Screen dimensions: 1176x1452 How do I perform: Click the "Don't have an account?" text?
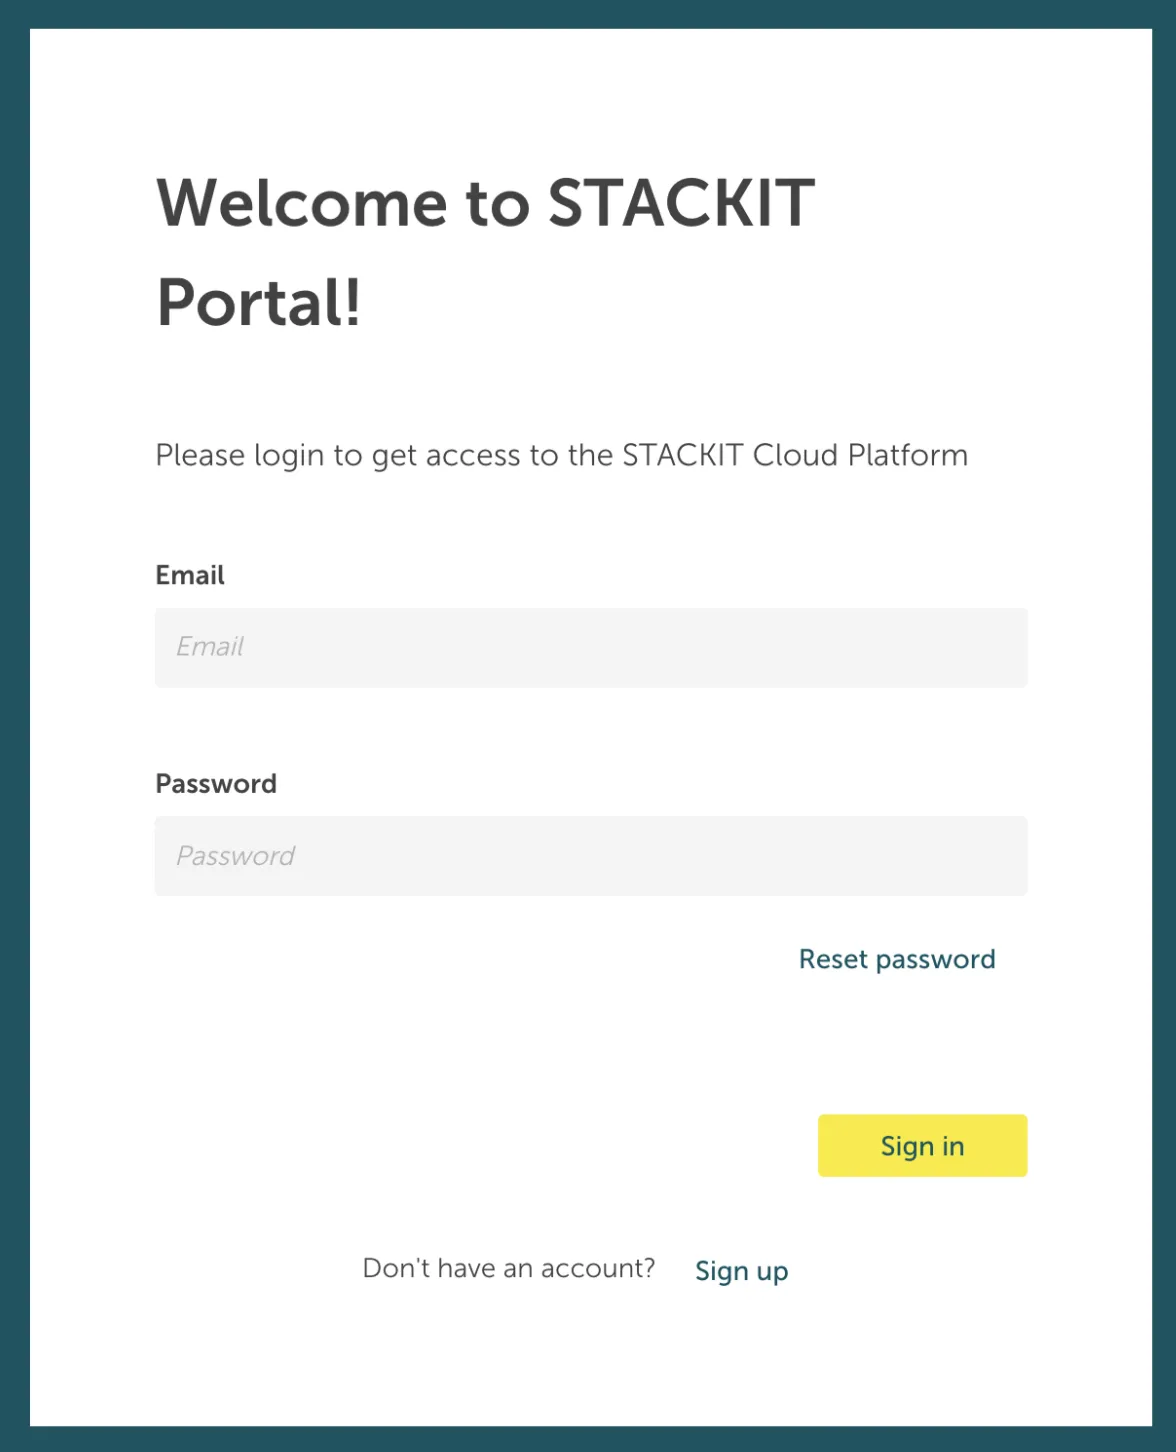[x=509, y=1267]
